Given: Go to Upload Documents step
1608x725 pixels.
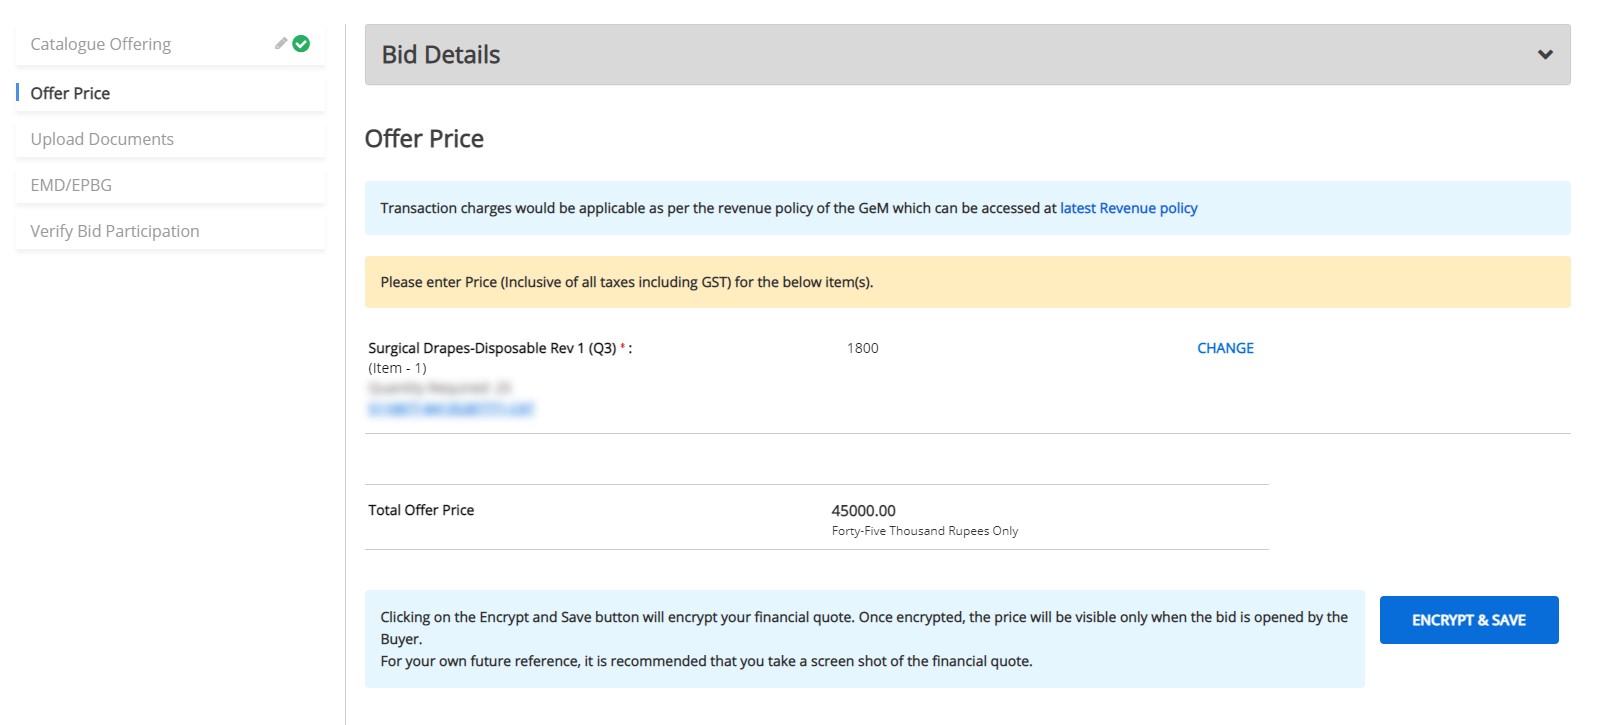Looking at the screenshot, I should click(102, 139).
